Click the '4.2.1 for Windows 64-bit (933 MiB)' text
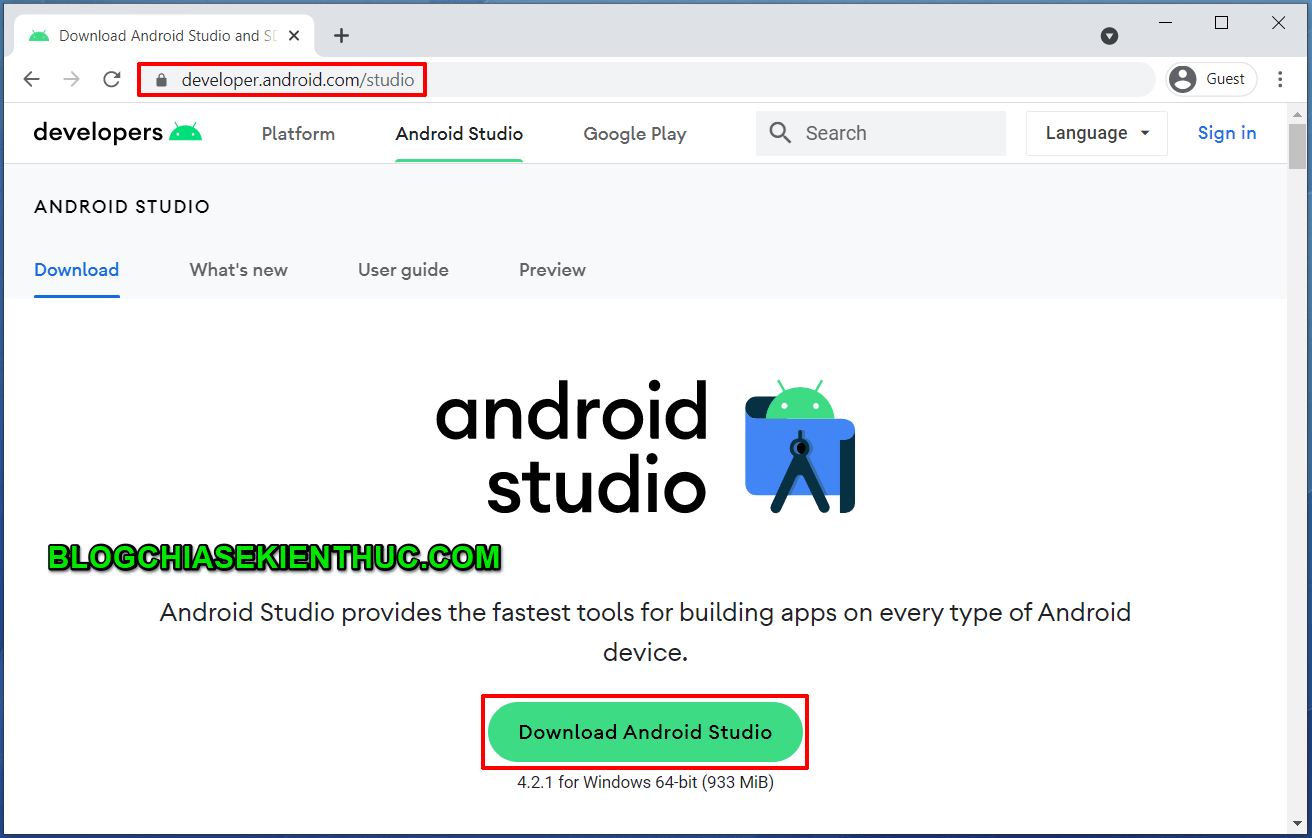Screen dimensions: 1312x838 645,782
